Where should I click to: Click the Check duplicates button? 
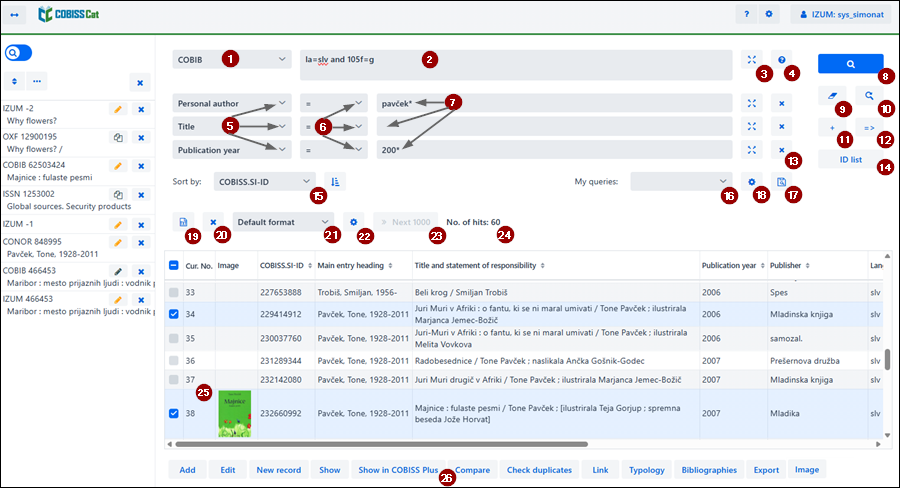pyautogui.click(x=539, y=470)
